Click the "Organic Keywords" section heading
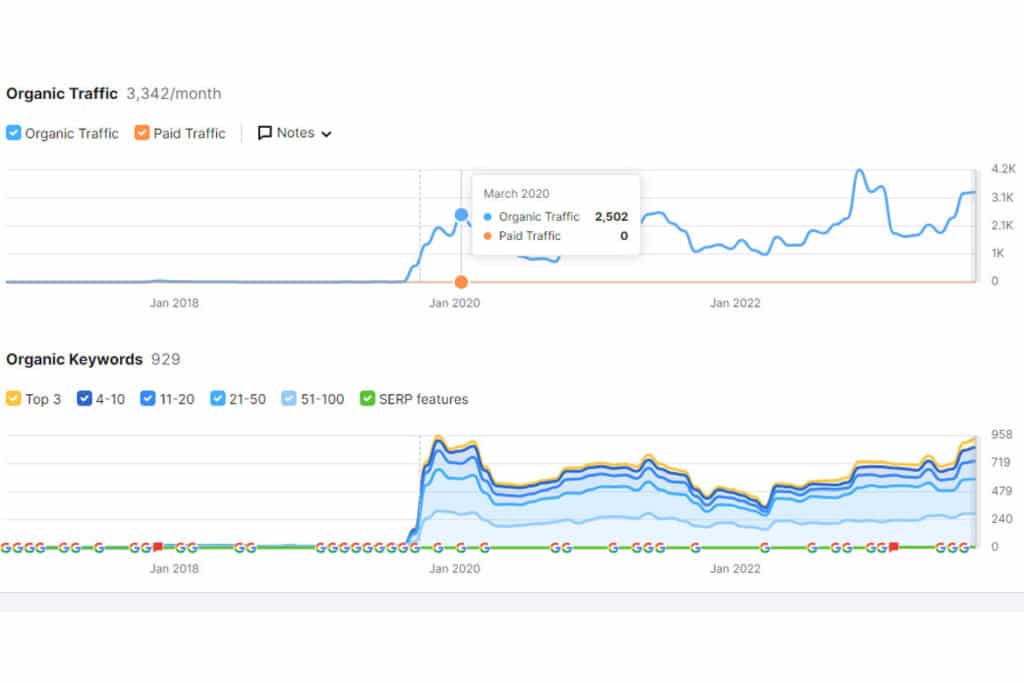Viewport: 1024px width, 683px height. pos(74,359)
